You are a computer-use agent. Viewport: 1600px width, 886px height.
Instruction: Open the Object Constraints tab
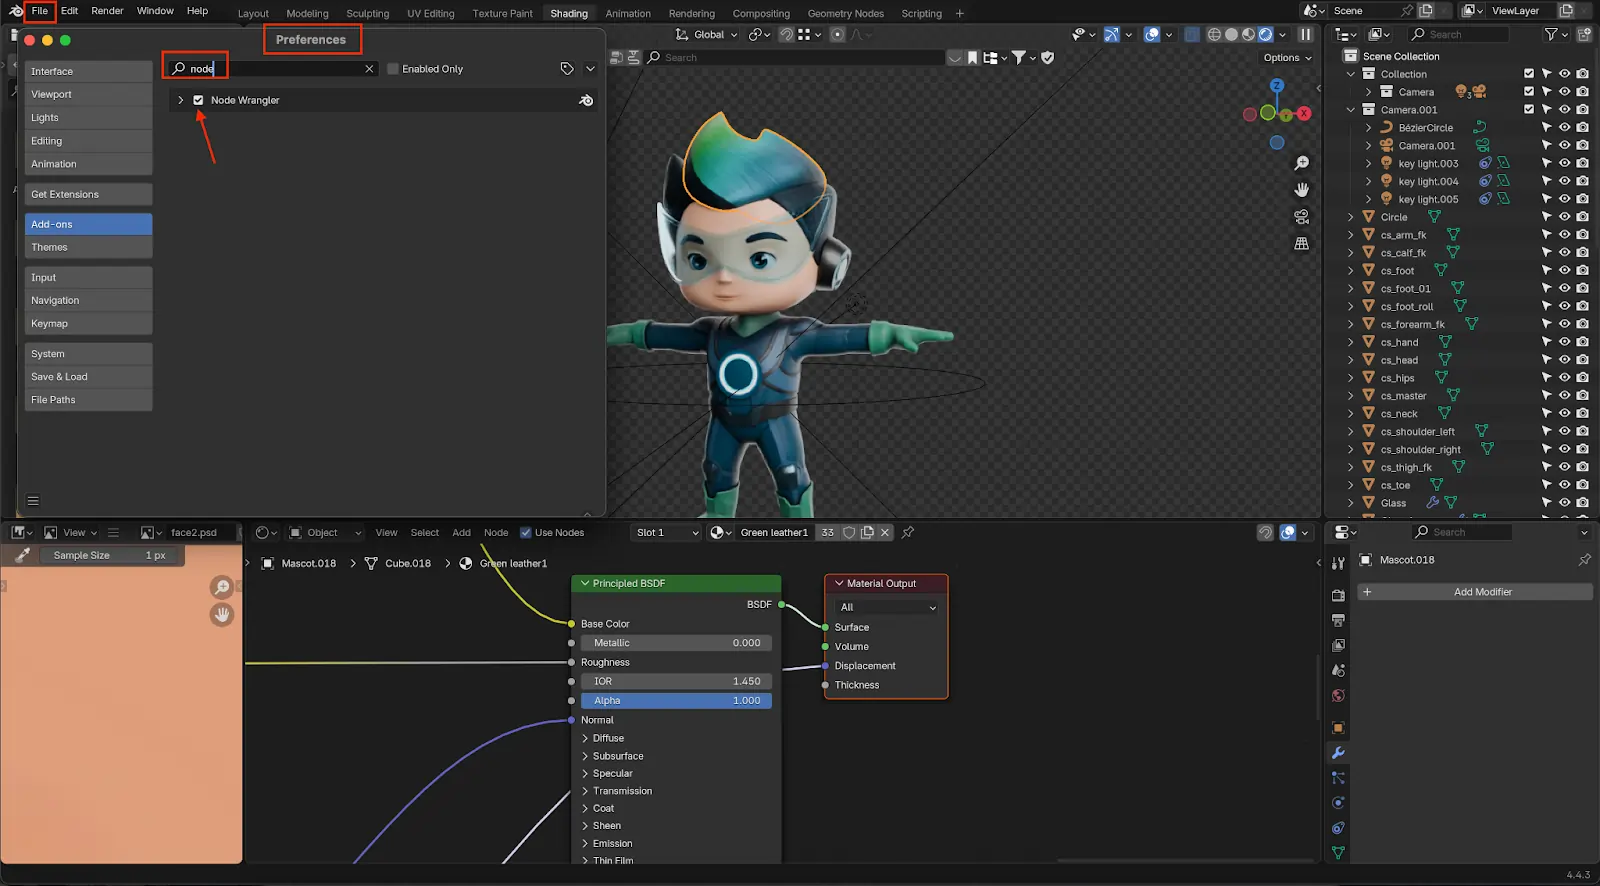tap(1338, 828)
